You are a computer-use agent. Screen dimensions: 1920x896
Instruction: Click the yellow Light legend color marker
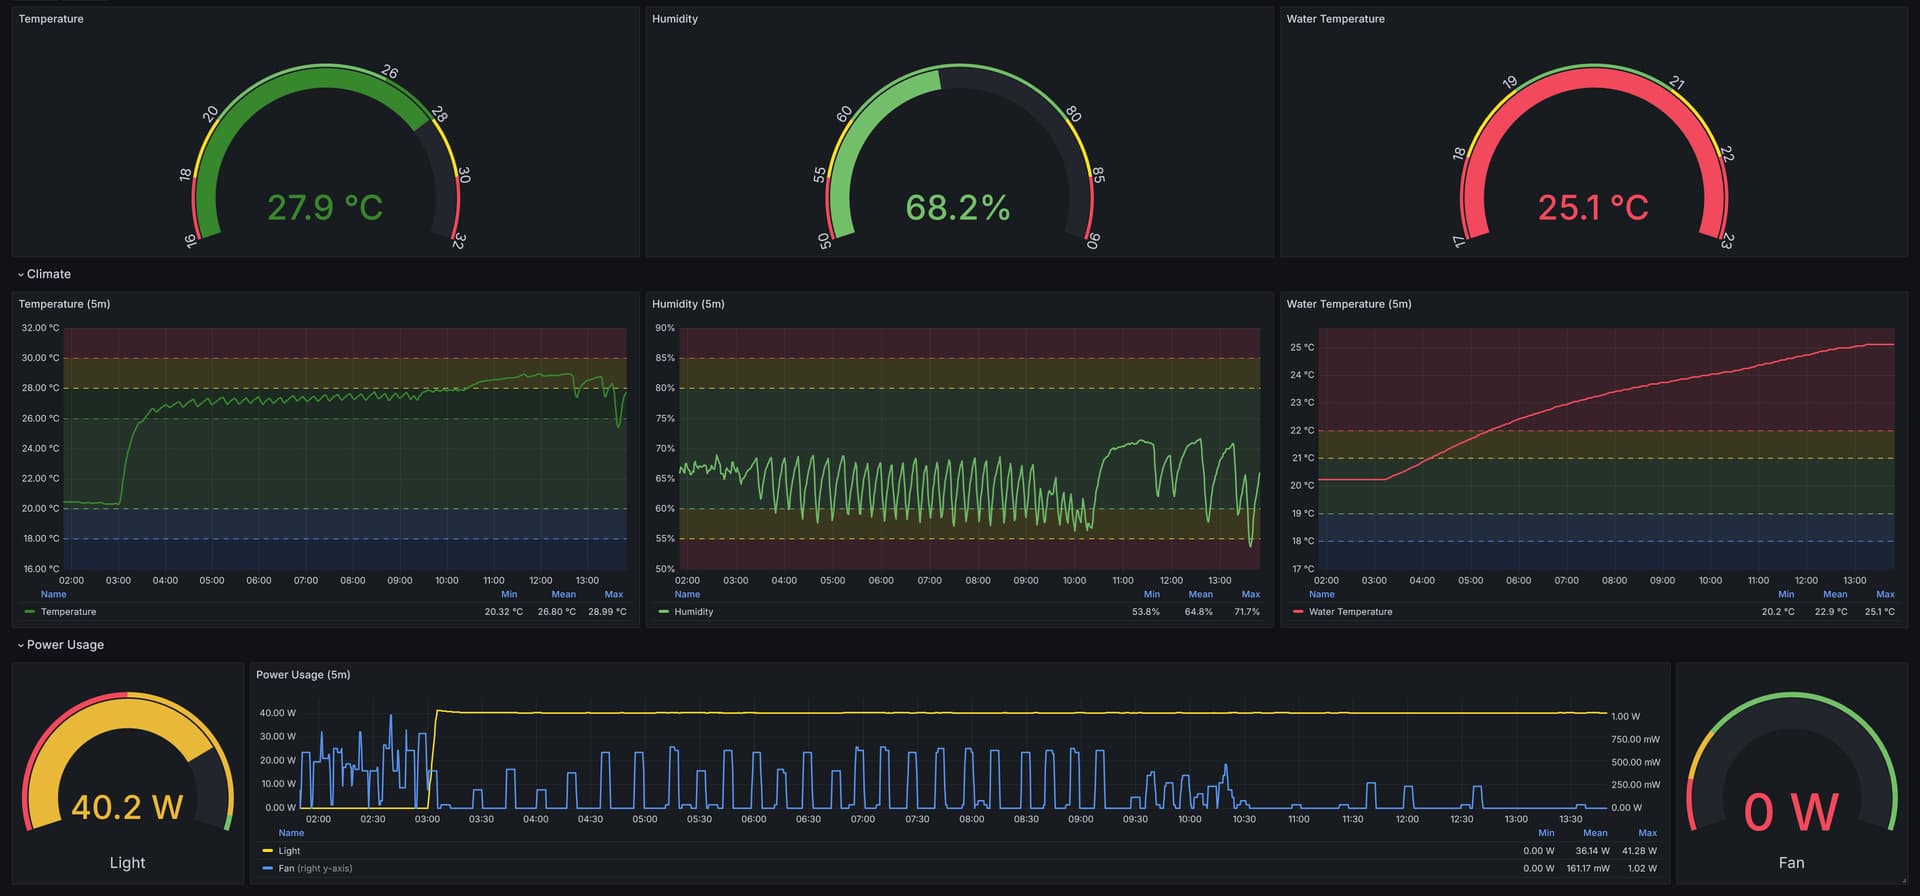pyautogui.click(x=267, y=851)
